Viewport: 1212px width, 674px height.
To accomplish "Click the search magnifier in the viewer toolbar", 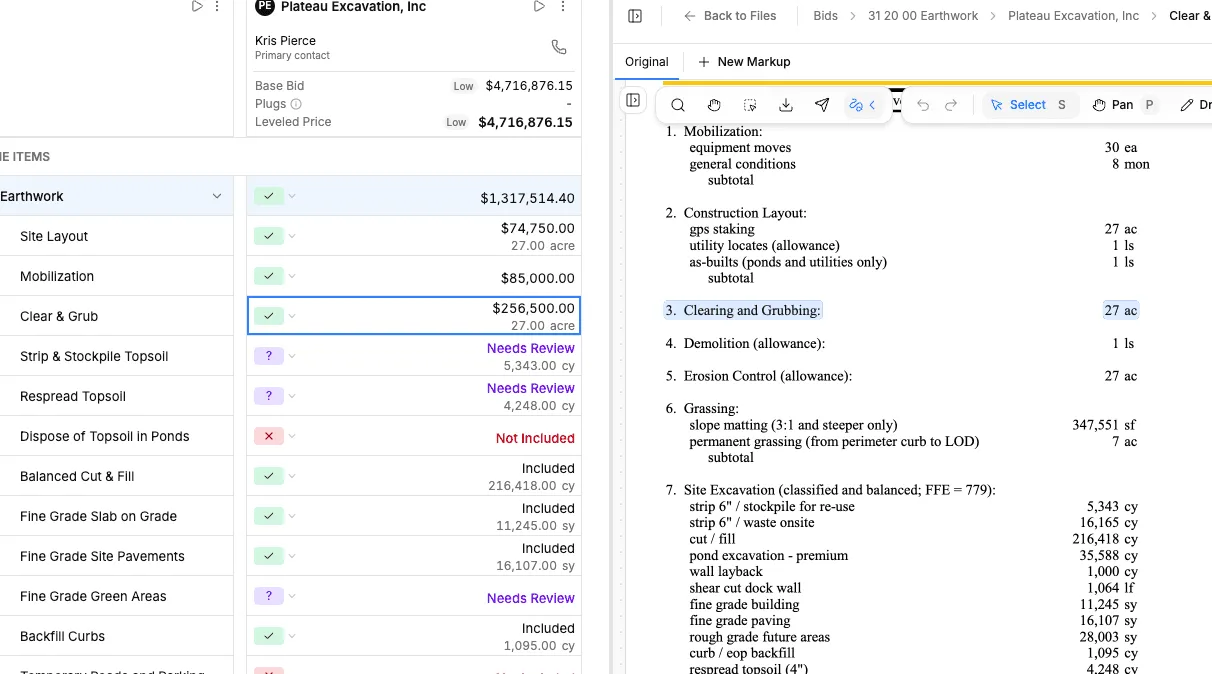I will click(x=678, y=105).
